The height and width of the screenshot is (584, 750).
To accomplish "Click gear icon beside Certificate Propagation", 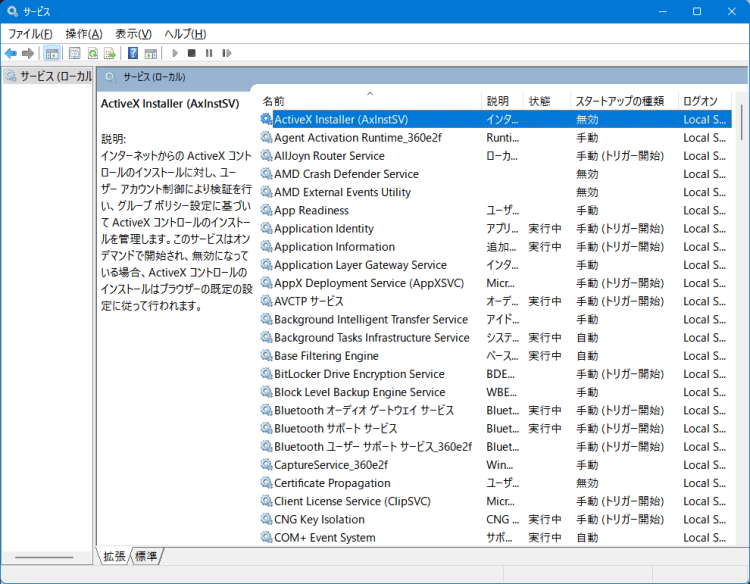I will [266, 483].
